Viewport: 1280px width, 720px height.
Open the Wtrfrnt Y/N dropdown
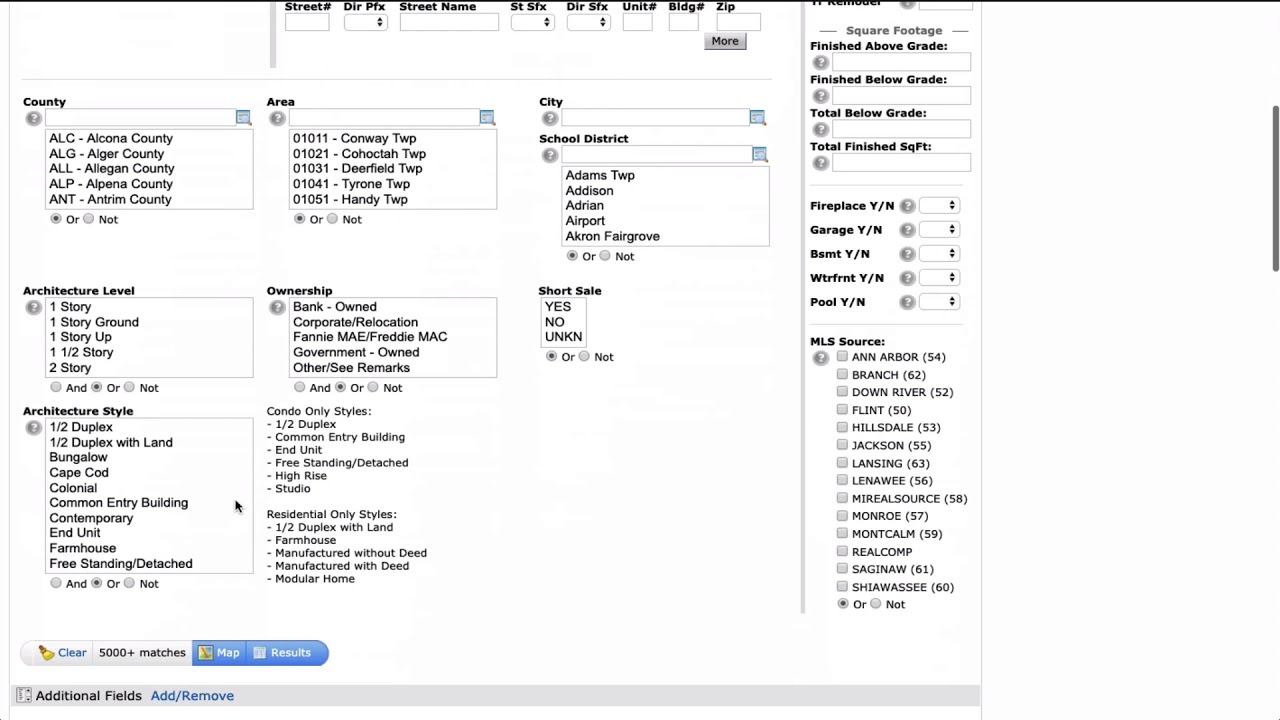[x=940, y=278]
